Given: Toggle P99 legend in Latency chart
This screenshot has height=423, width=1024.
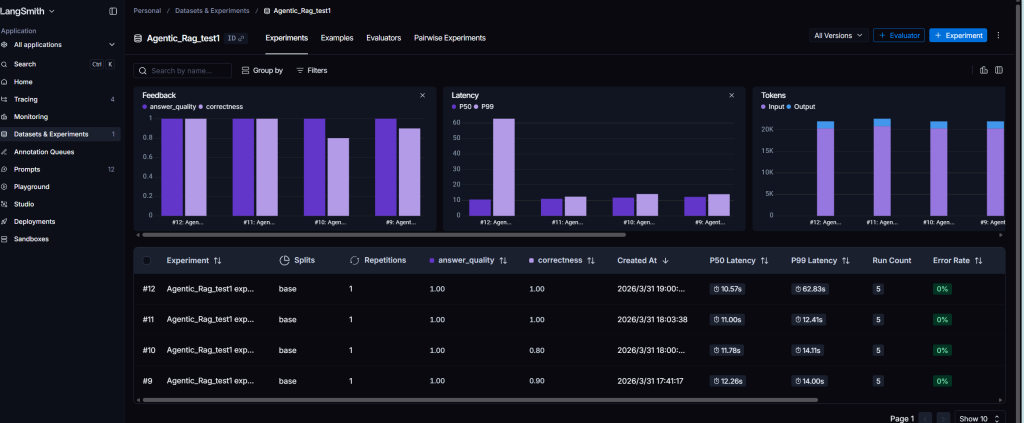Looking at the screenshot, I should pyautogui.click(x=485, y=106).
